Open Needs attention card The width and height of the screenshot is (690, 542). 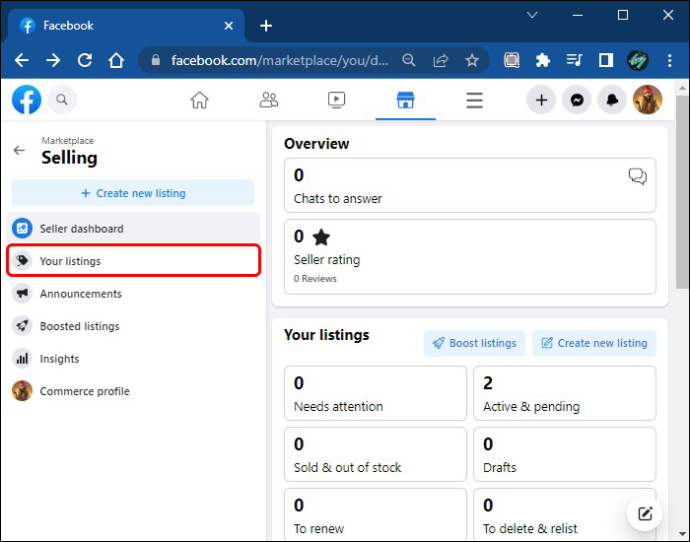tap(375, 393)
